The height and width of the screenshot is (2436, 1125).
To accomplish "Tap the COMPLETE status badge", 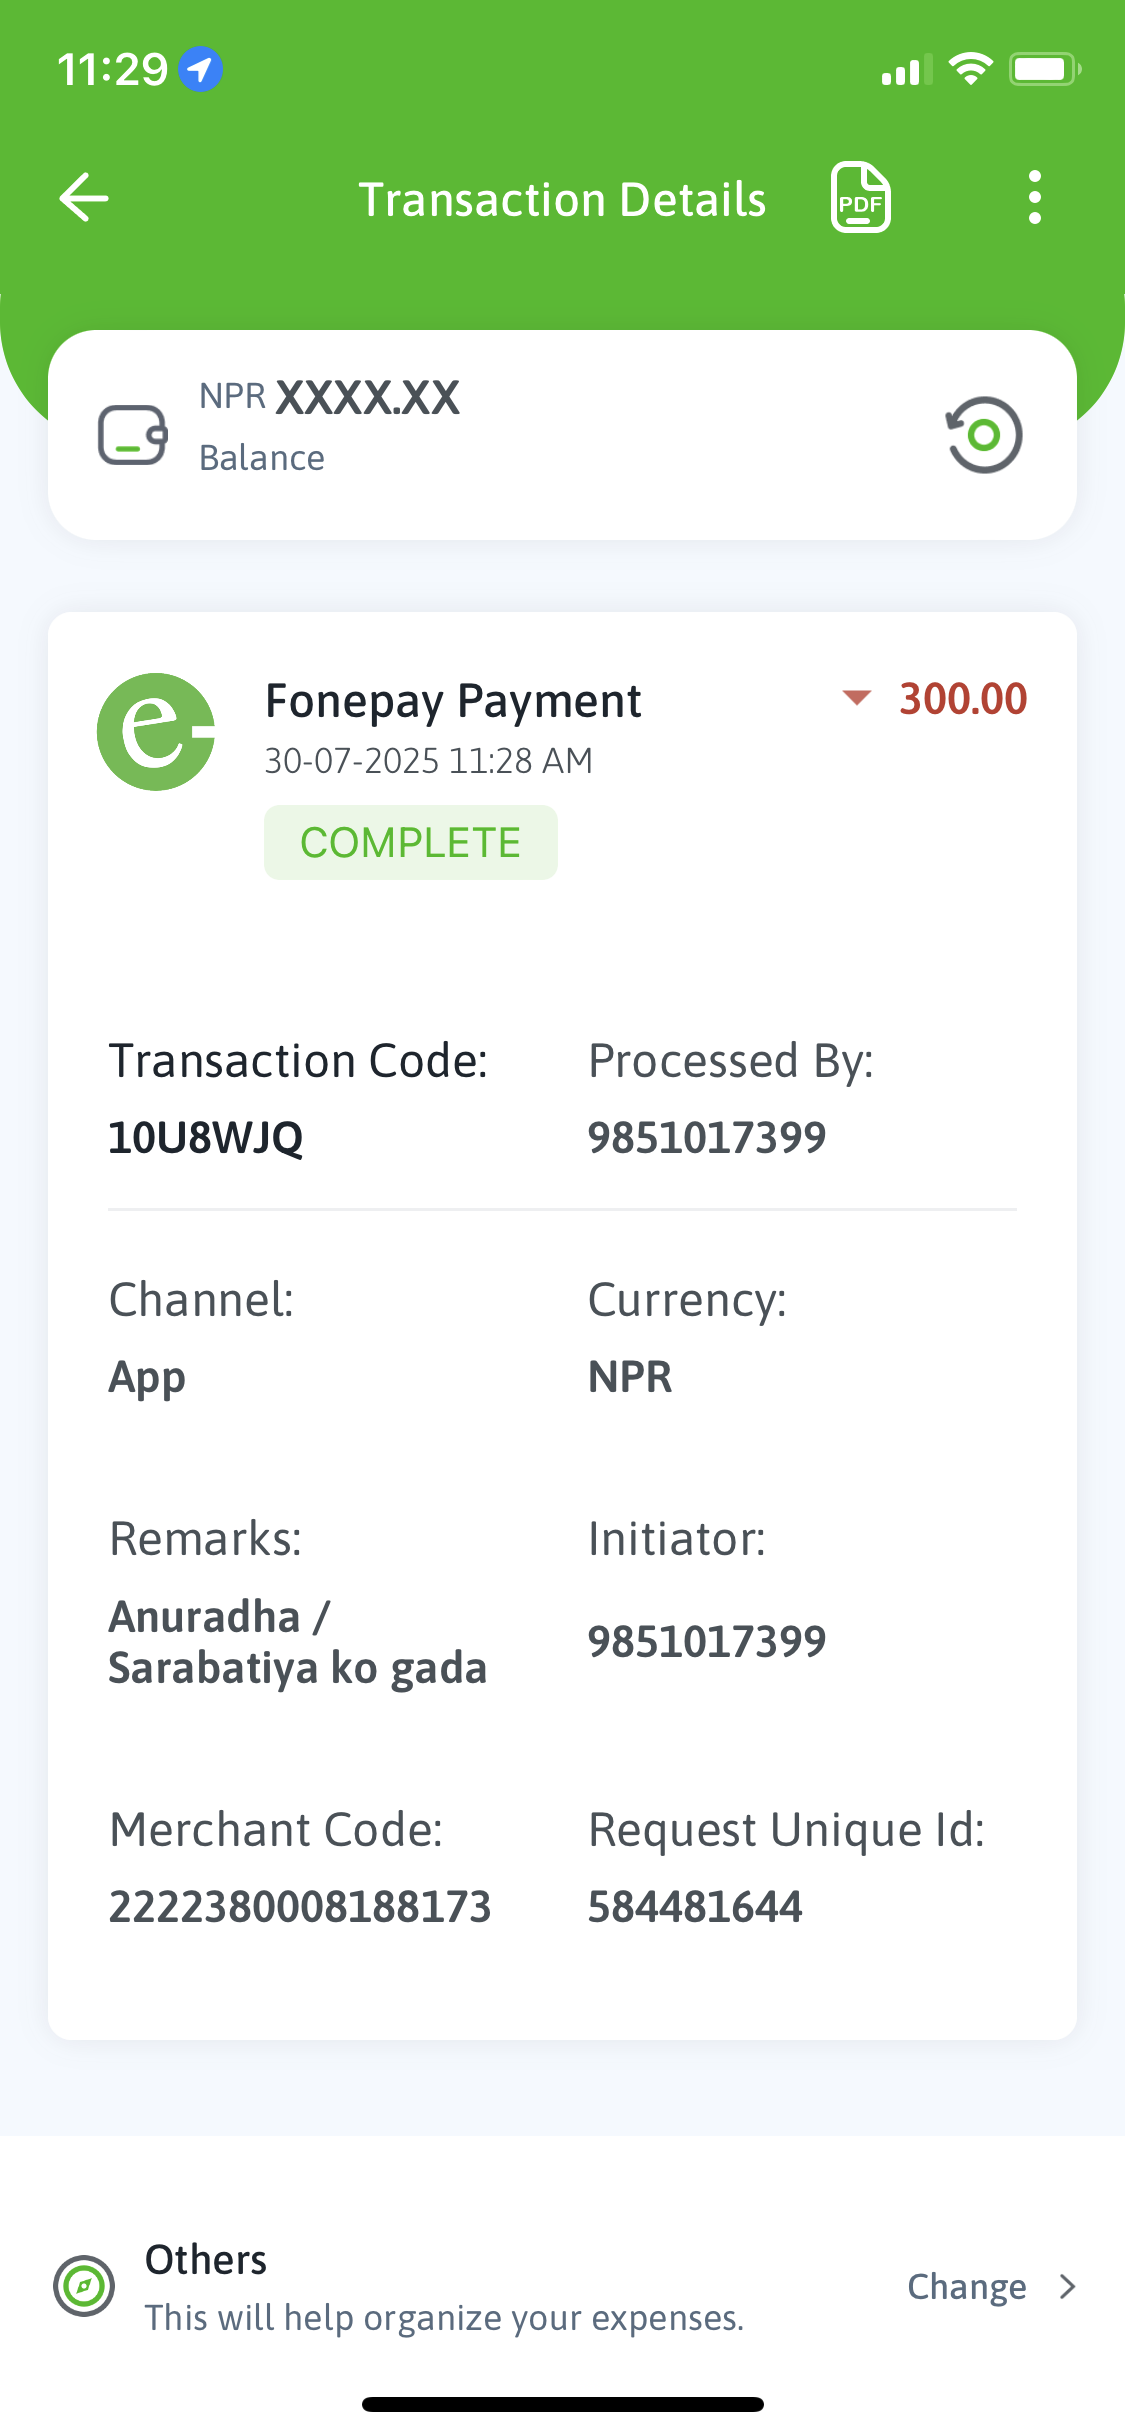I will tap(410, 843).
